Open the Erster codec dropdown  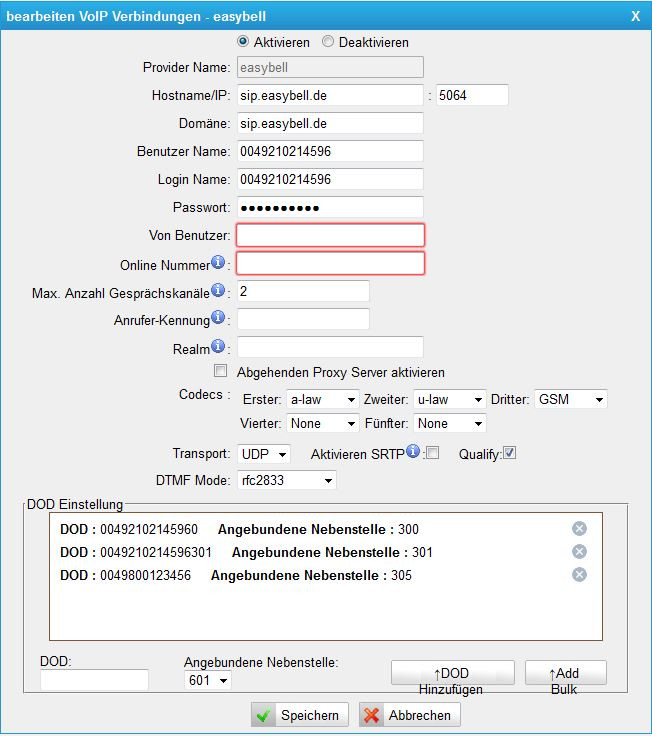pyautogui.click(x=322, y=399)
